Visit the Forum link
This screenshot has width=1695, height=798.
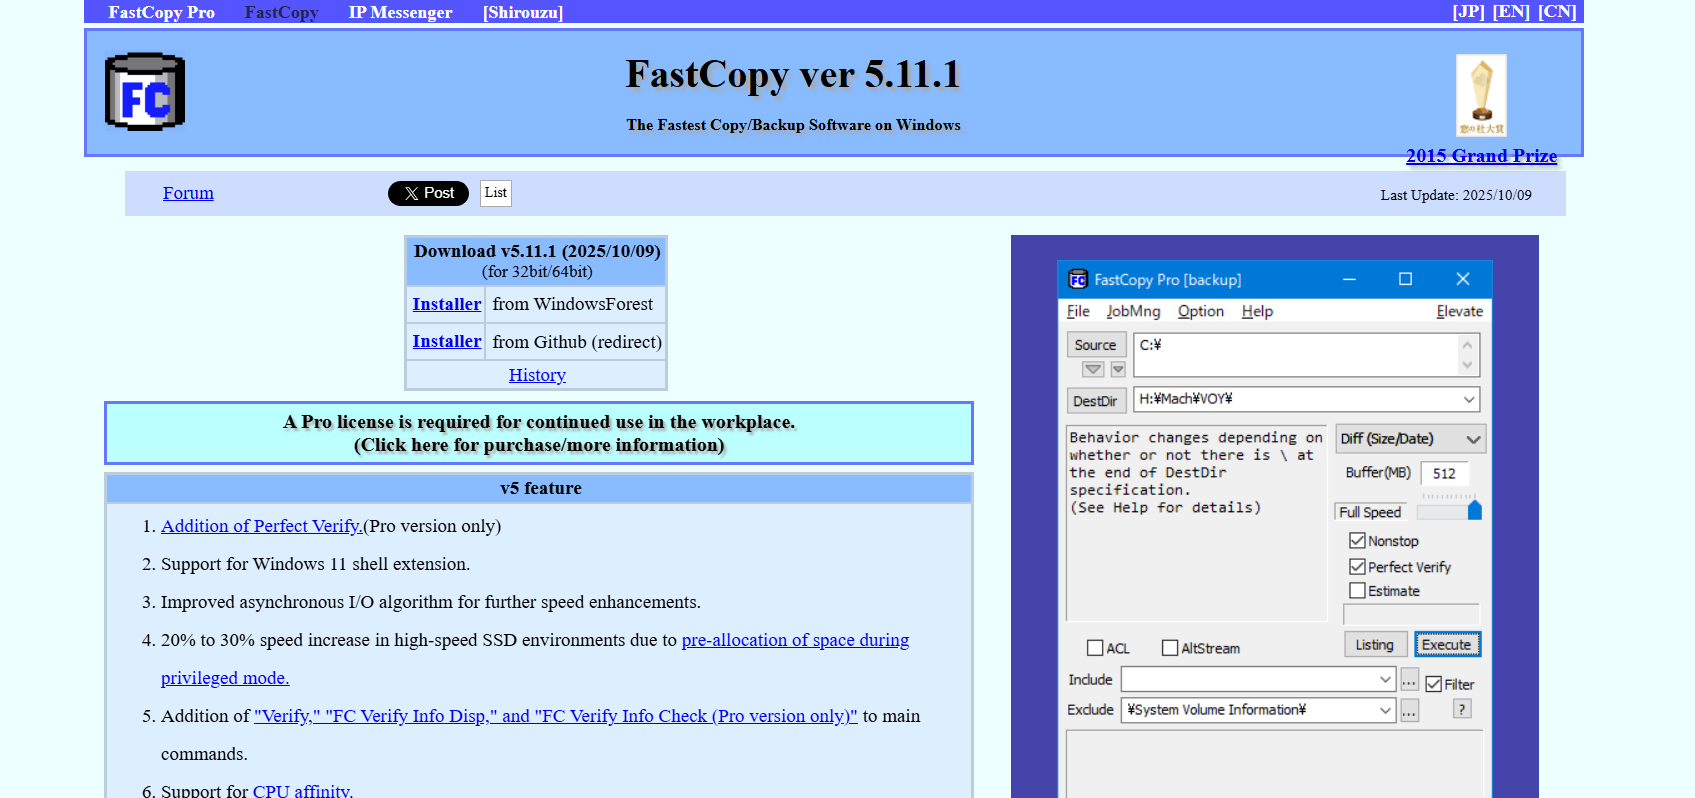(x=188, y=193)
